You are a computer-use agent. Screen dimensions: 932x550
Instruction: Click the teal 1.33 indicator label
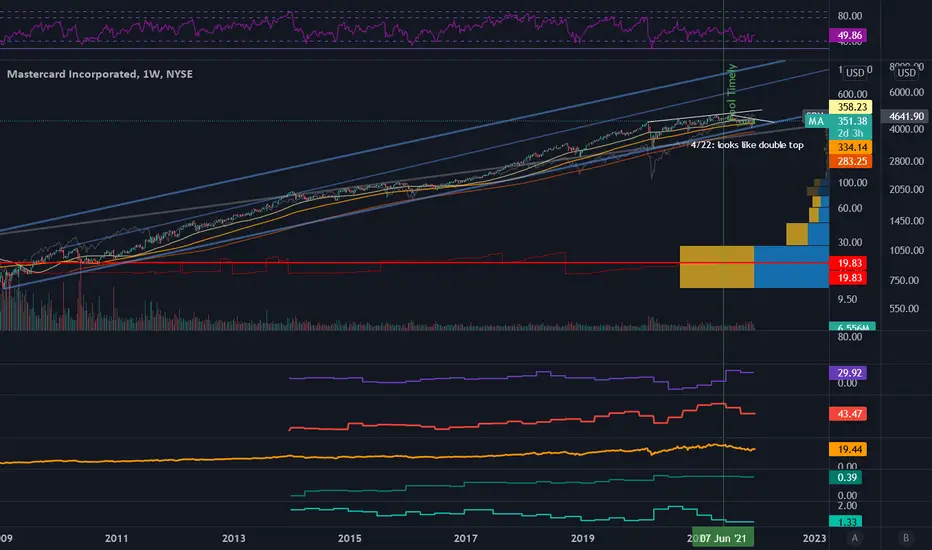[846, 521]
